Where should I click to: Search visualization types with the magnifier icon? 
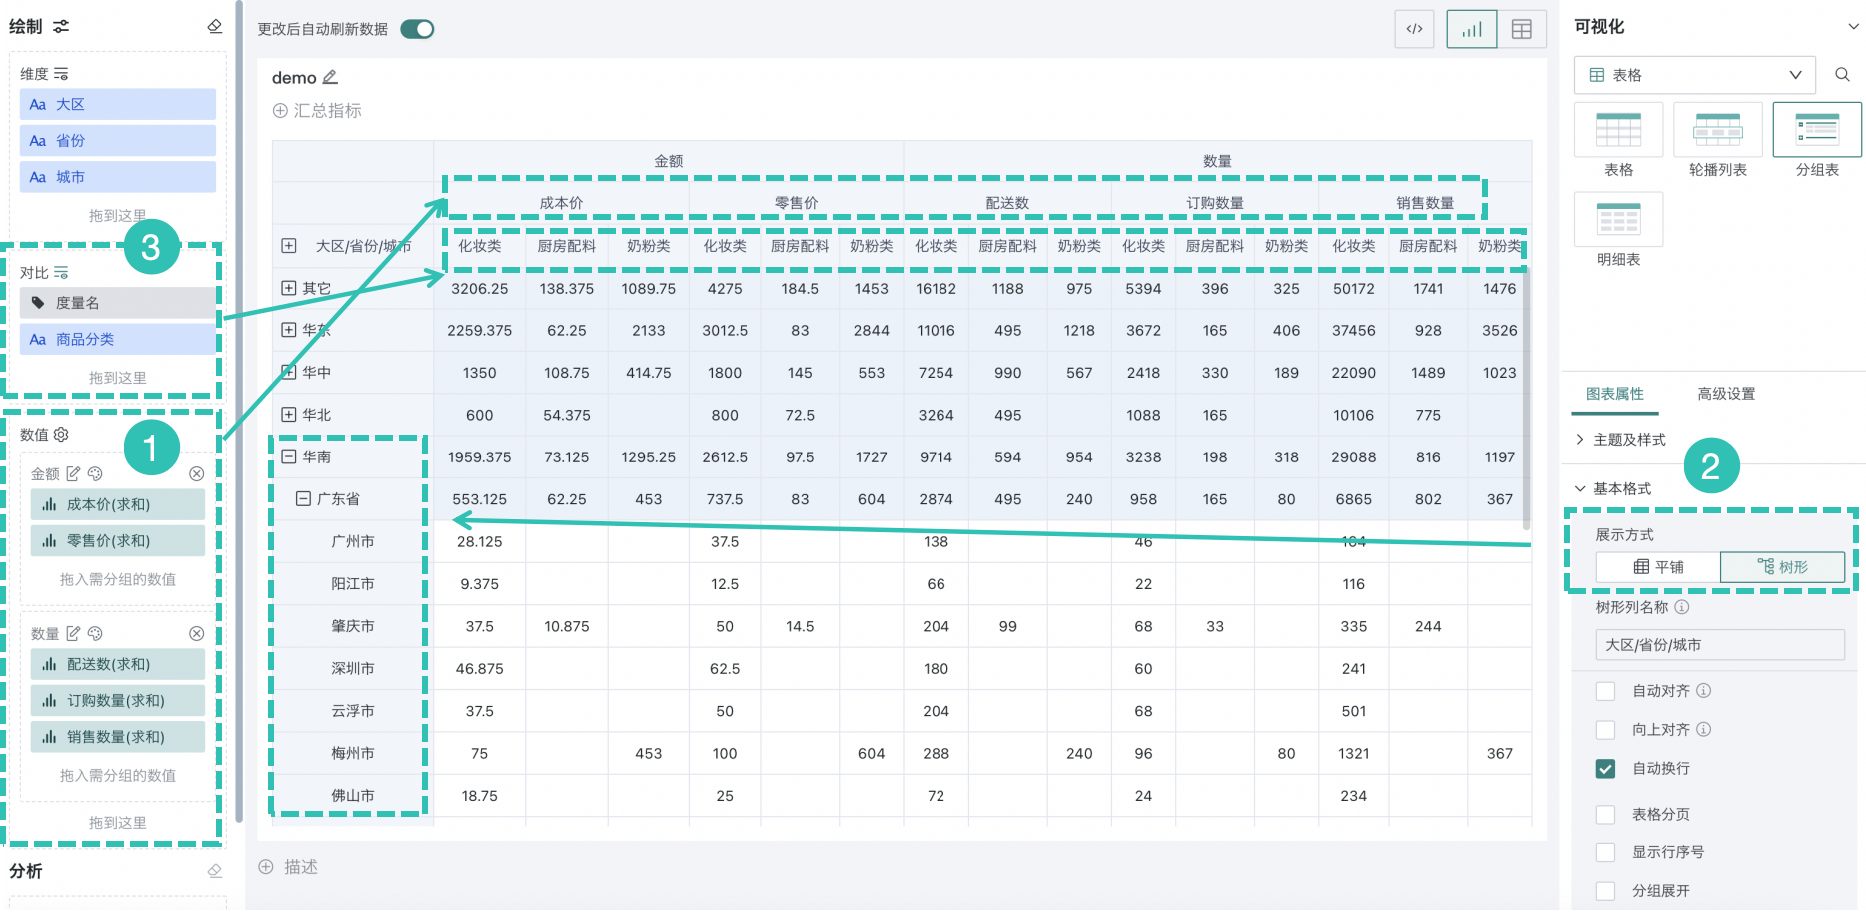[1842, 75]
